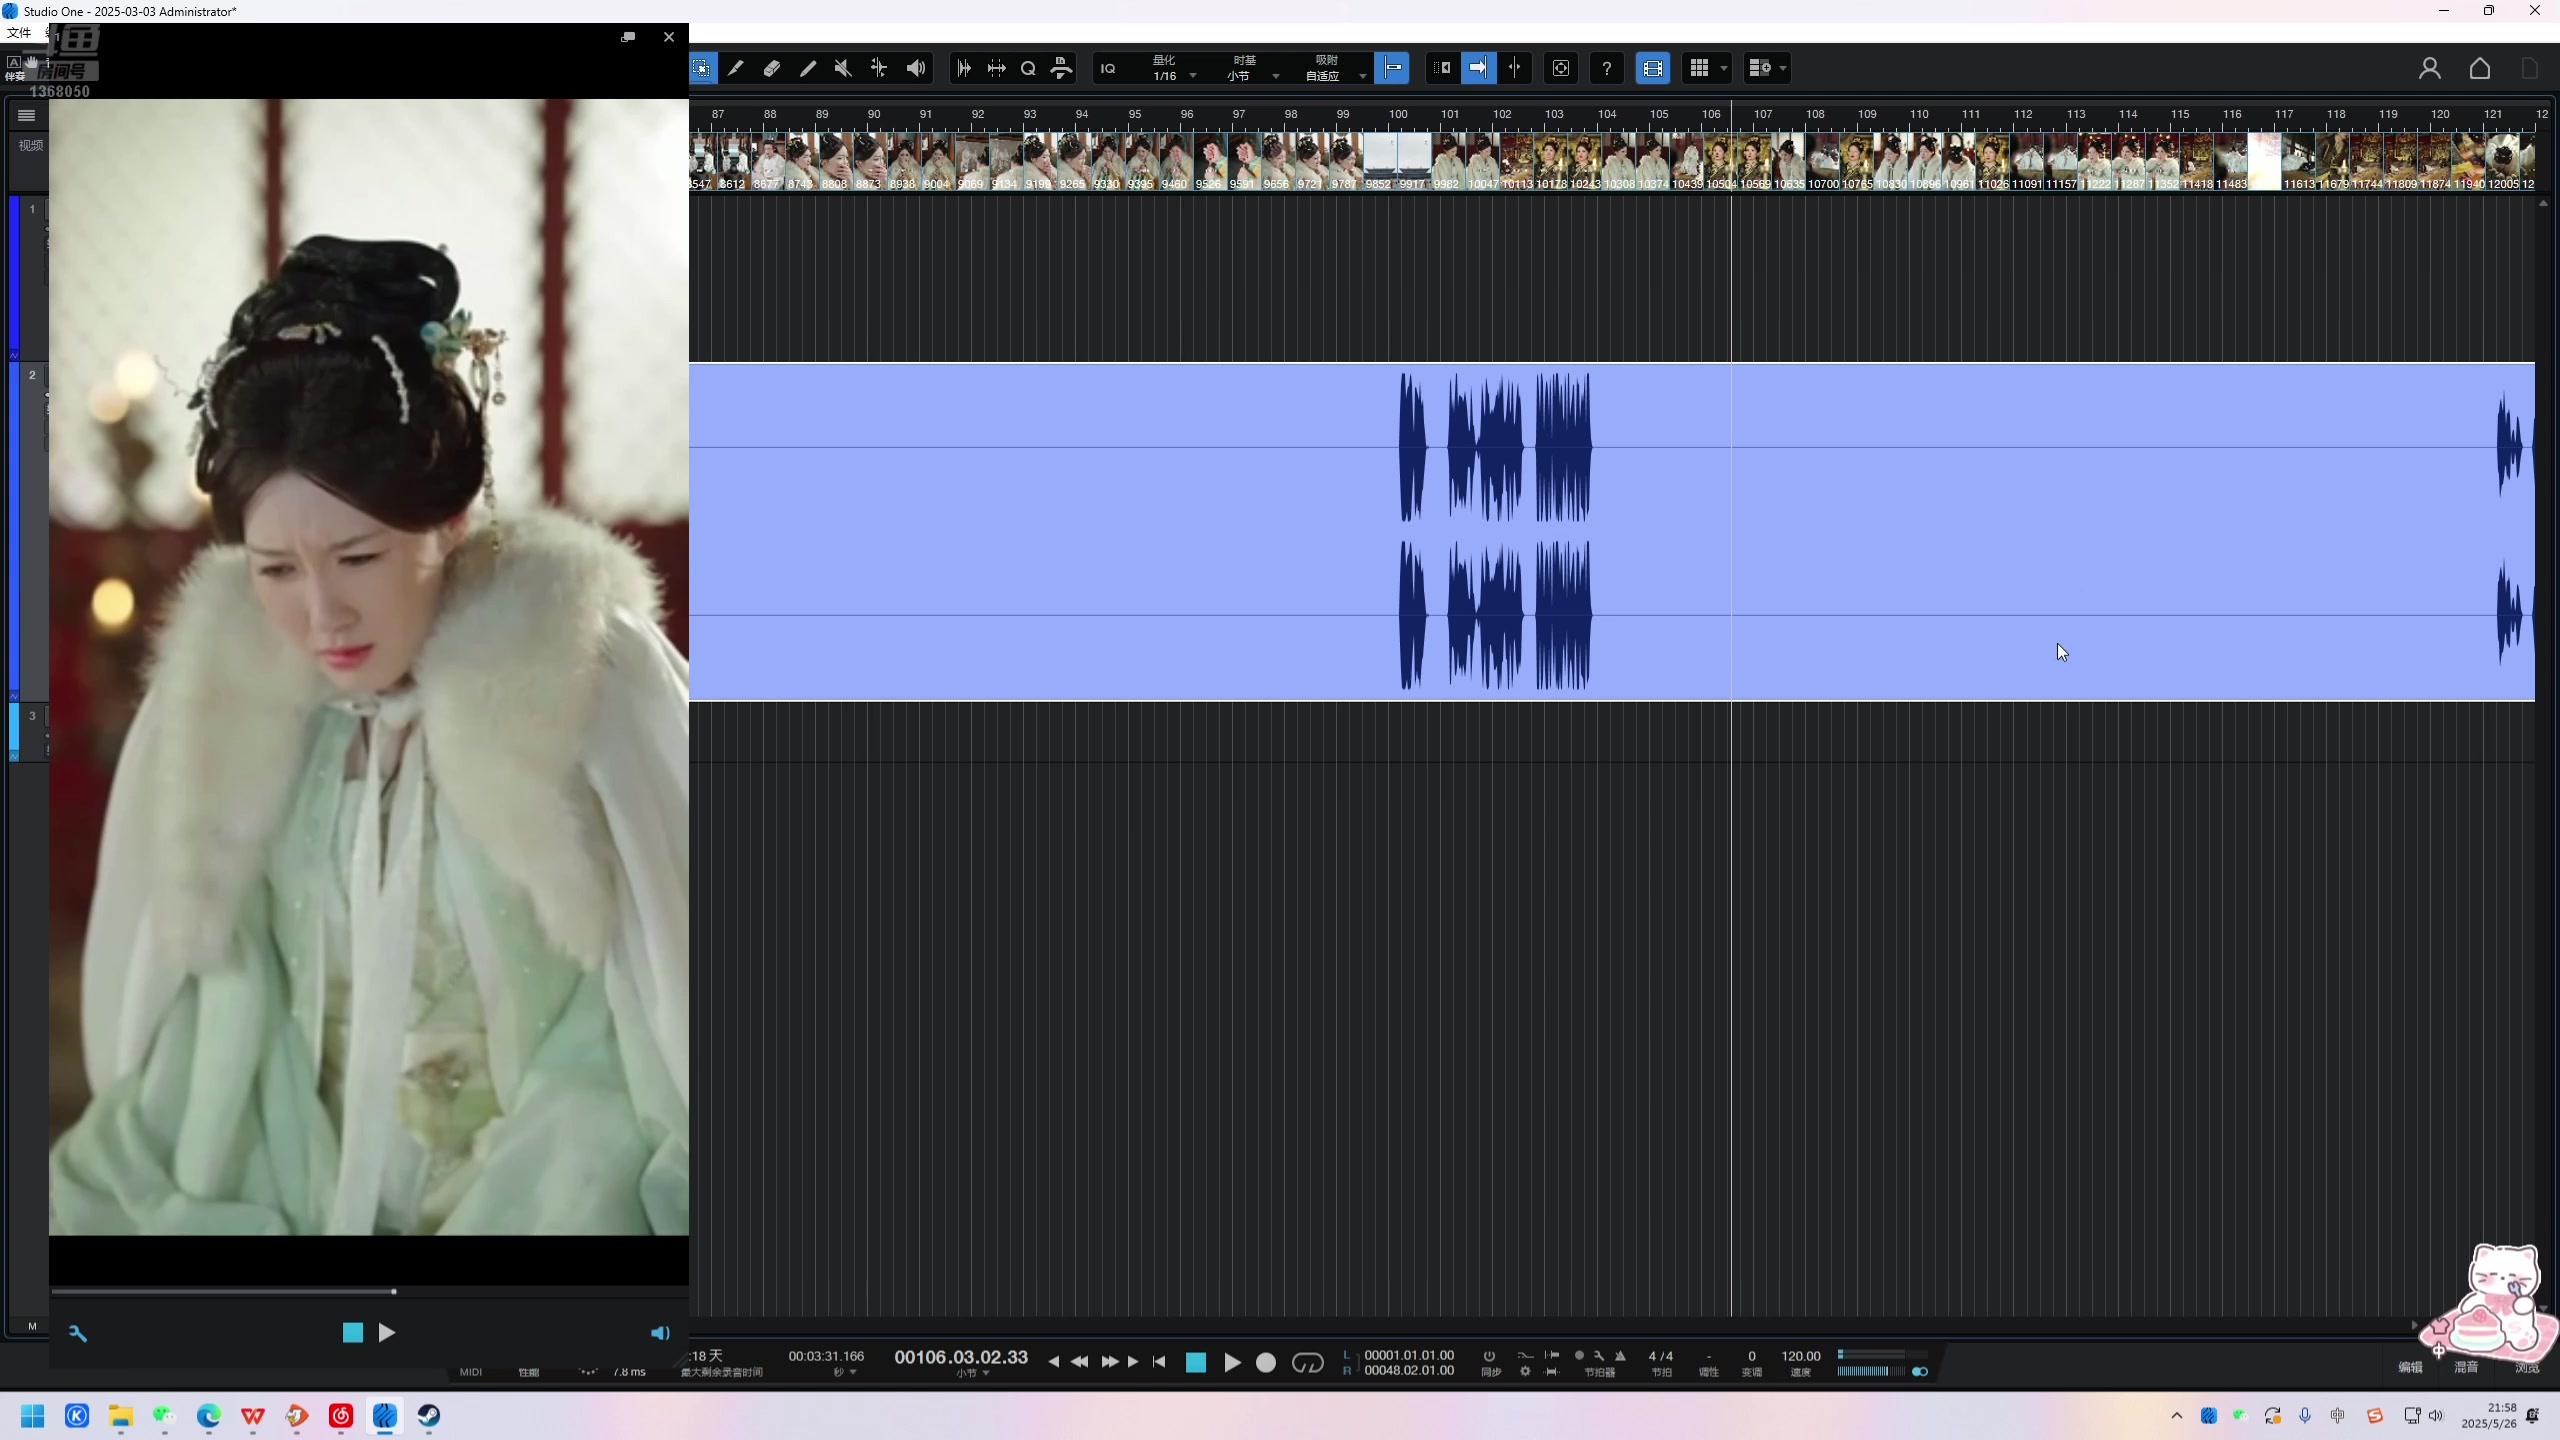The height and width of the screenshot is (1440, 2560).
Task: Toggle the video player filmstrip button
Action: pyautogui.click(x=1653, y=68)
